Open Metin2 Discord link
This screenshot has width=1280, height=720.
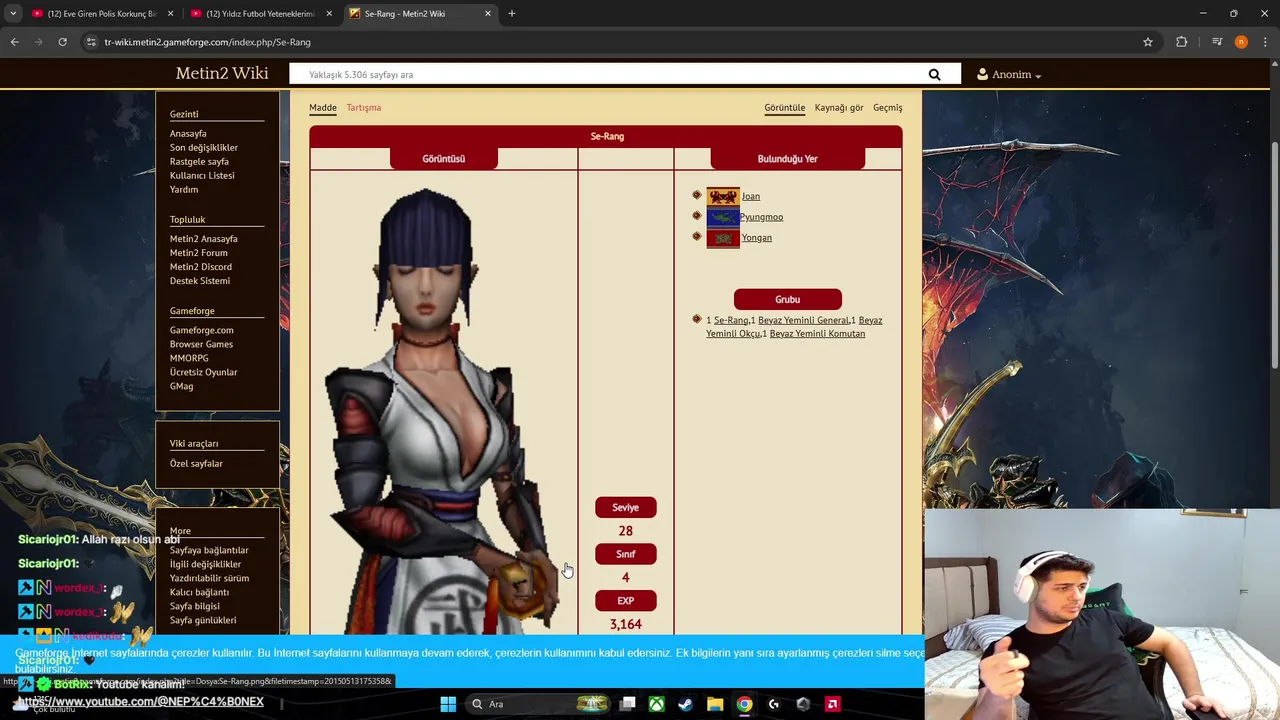point(201,266)
